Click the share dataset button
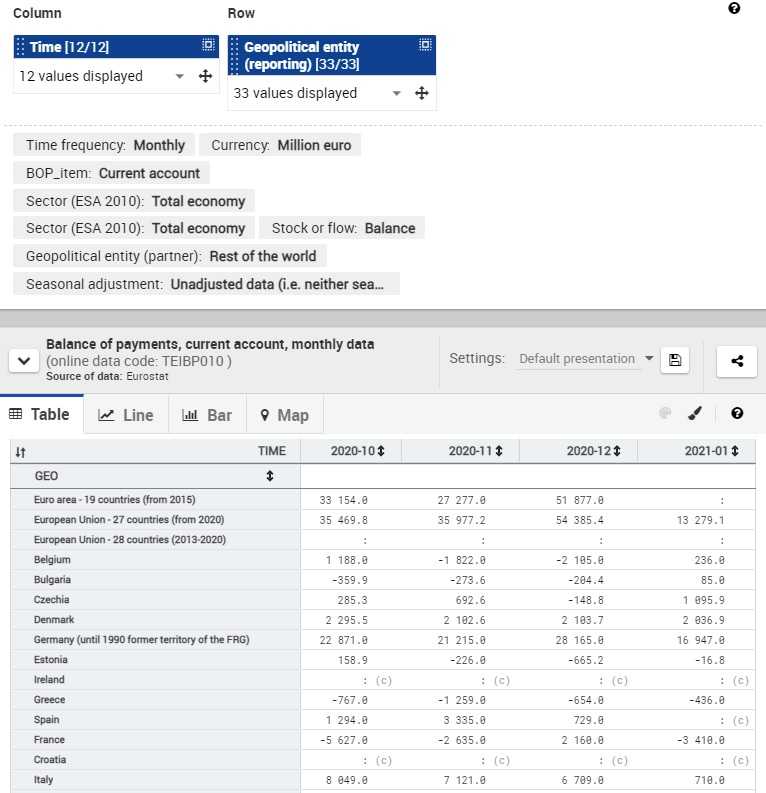The image size is (766, 793). point(737,361)
